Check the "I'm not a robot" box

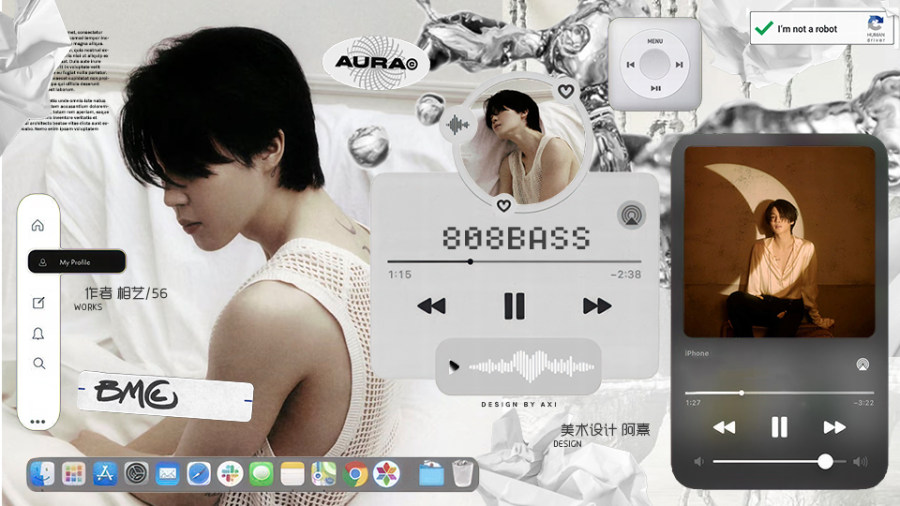click(x=764, y=29)
